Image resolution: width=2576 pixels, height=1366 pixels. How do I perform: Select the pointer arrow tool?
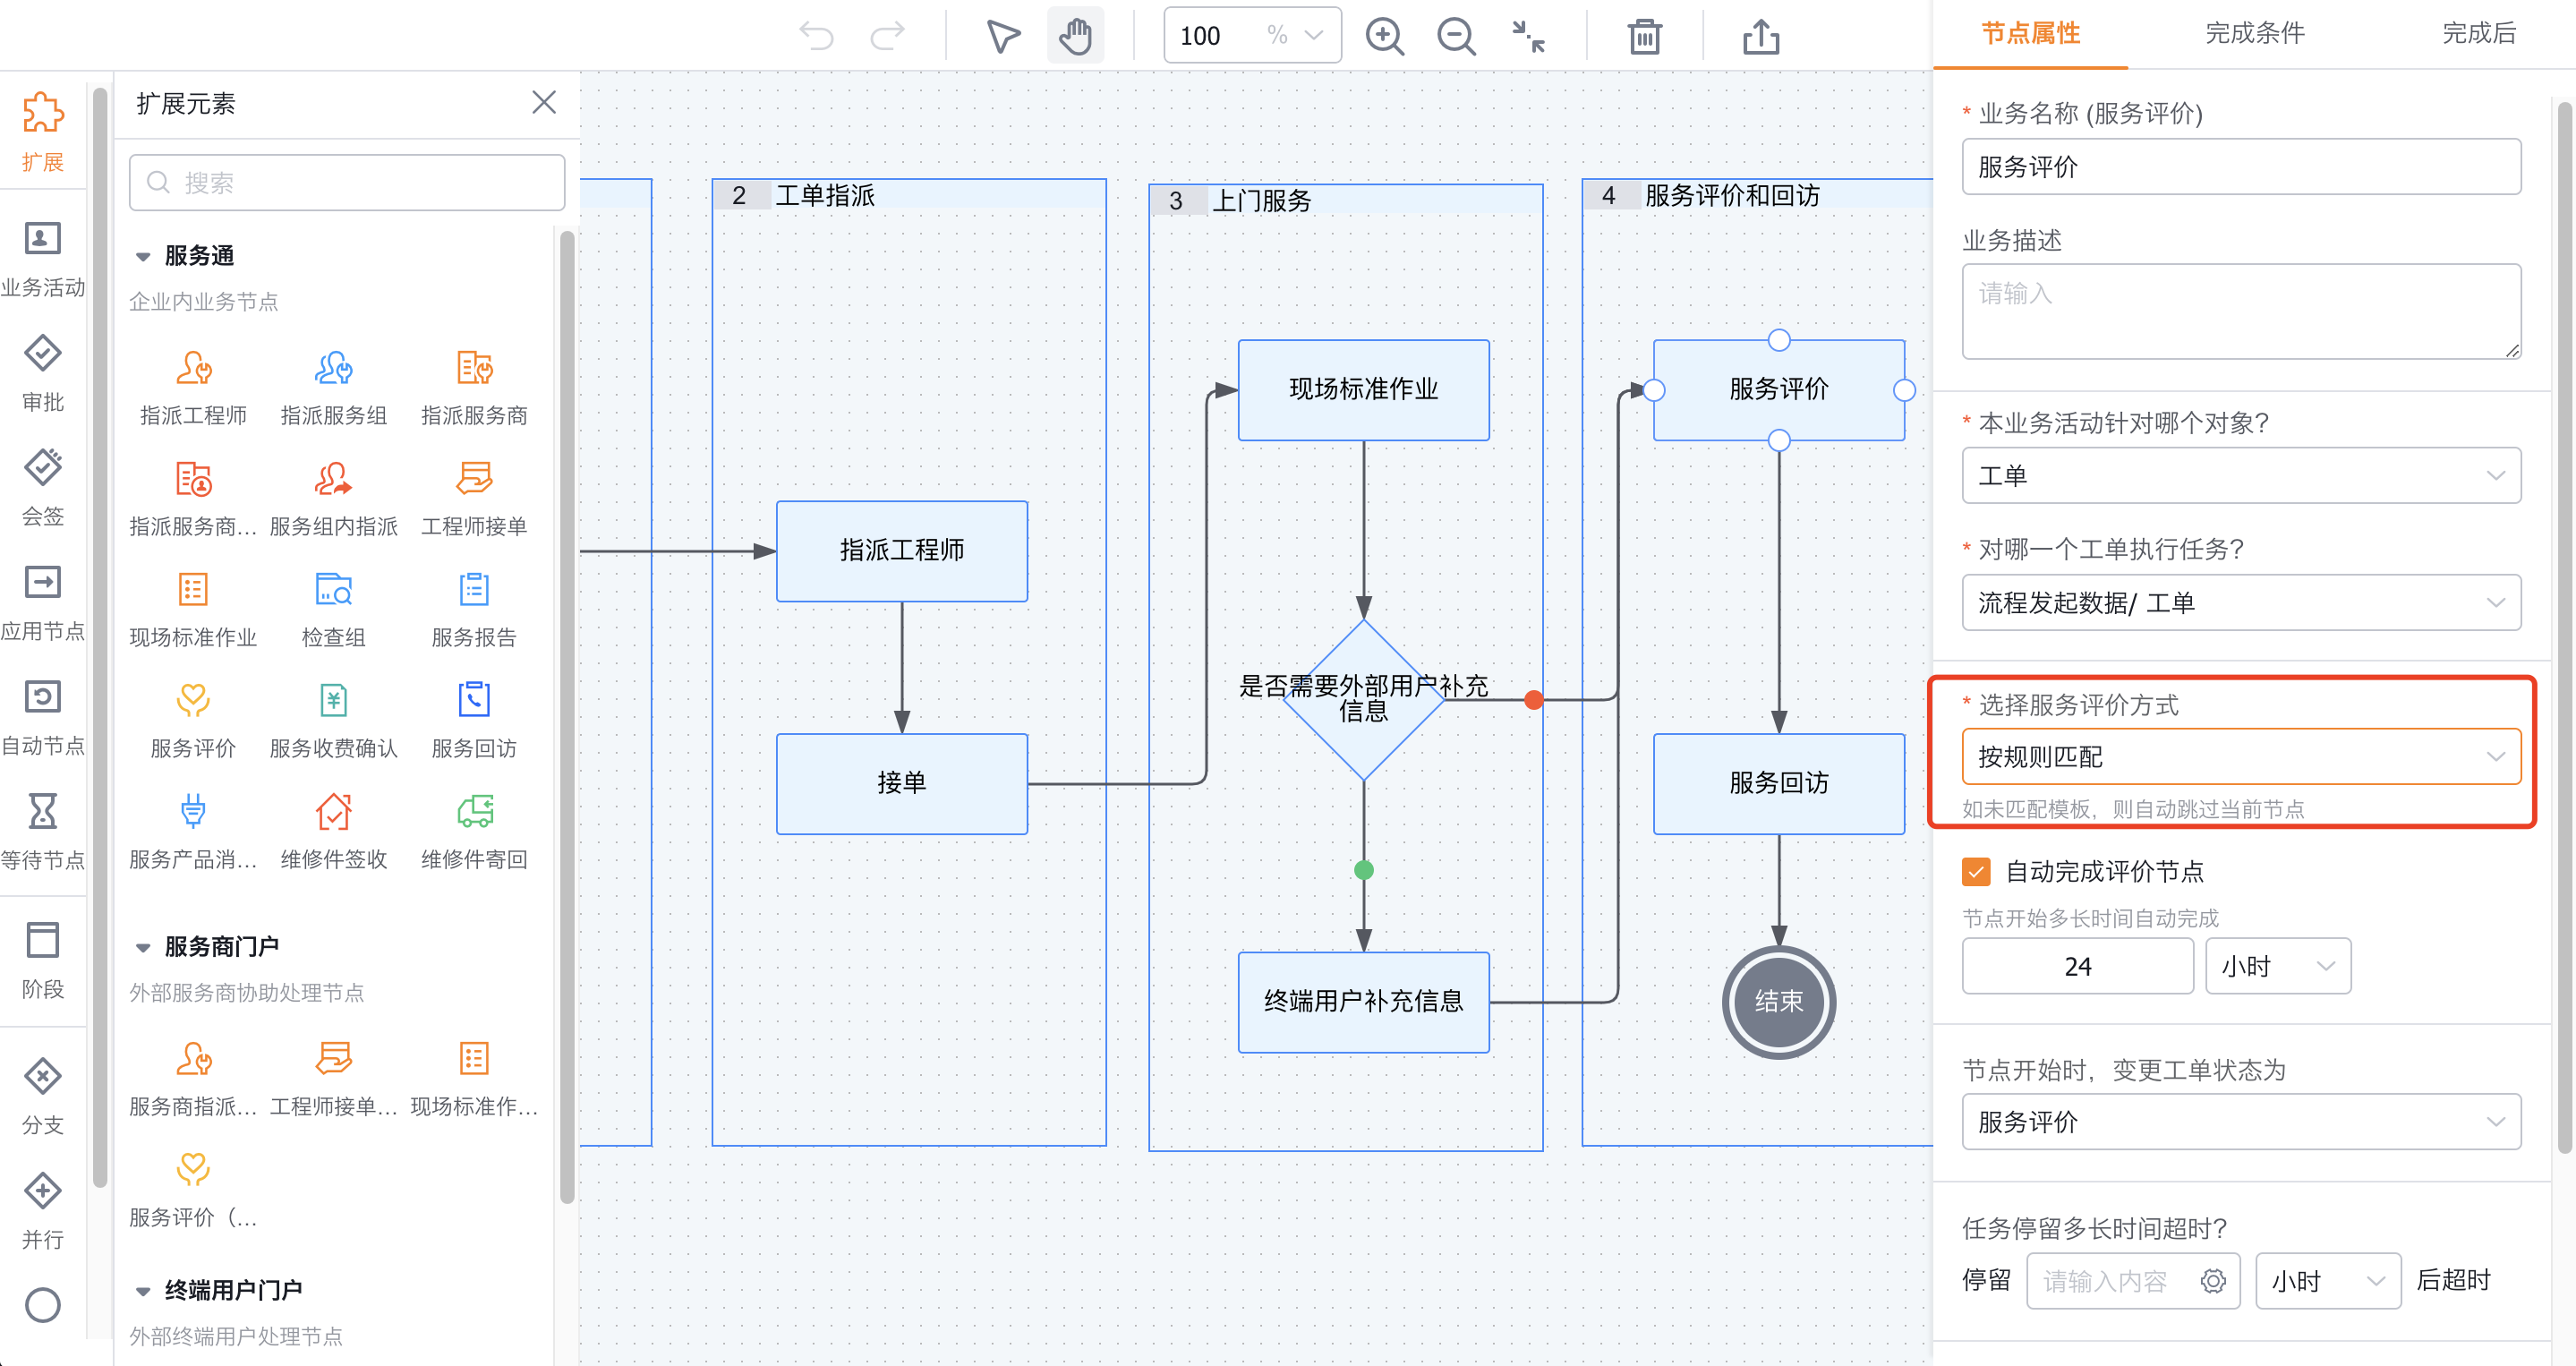(1002, 36)
